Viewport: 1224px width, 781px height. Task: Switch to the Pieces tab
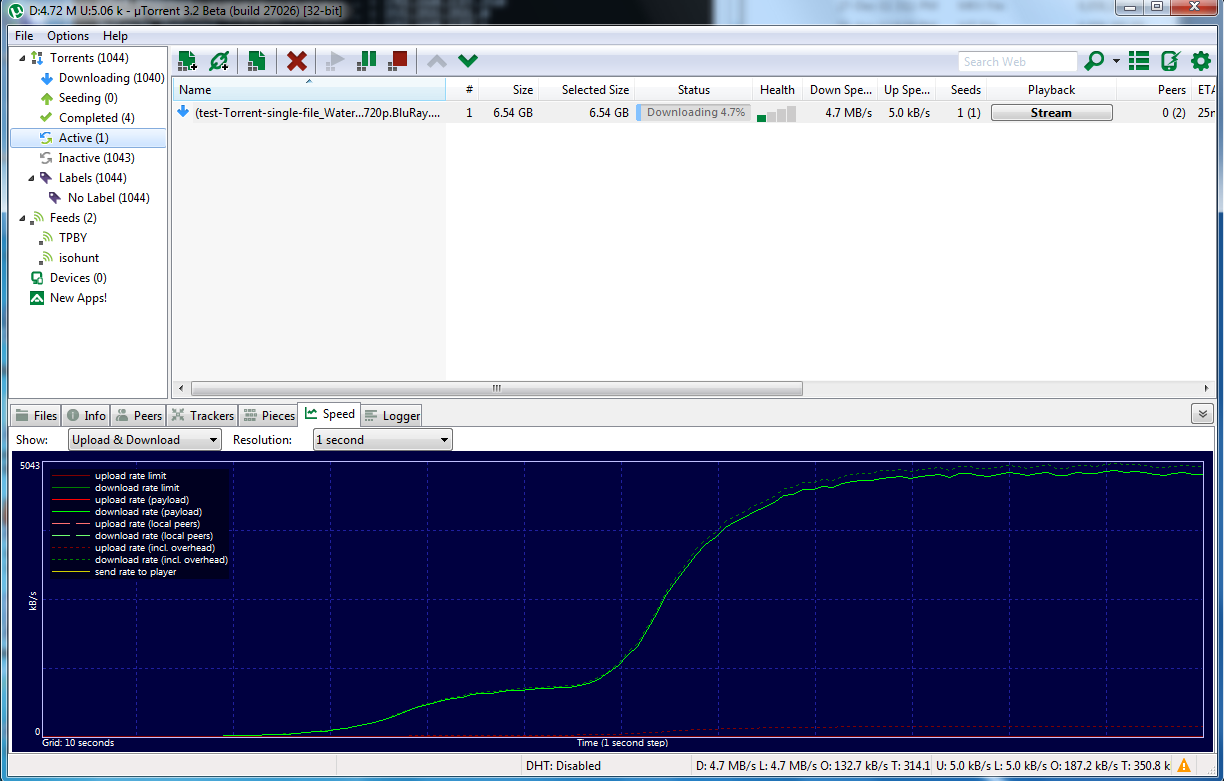(268, 415)
